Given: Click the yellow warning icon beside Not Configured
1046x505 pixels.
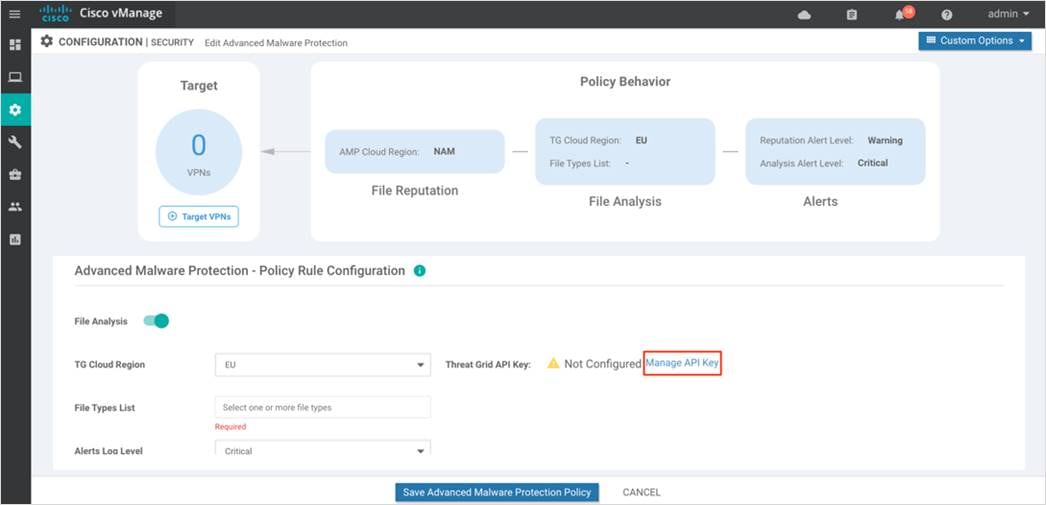Looking at the screenshot, I should click(x=553, y=364).
